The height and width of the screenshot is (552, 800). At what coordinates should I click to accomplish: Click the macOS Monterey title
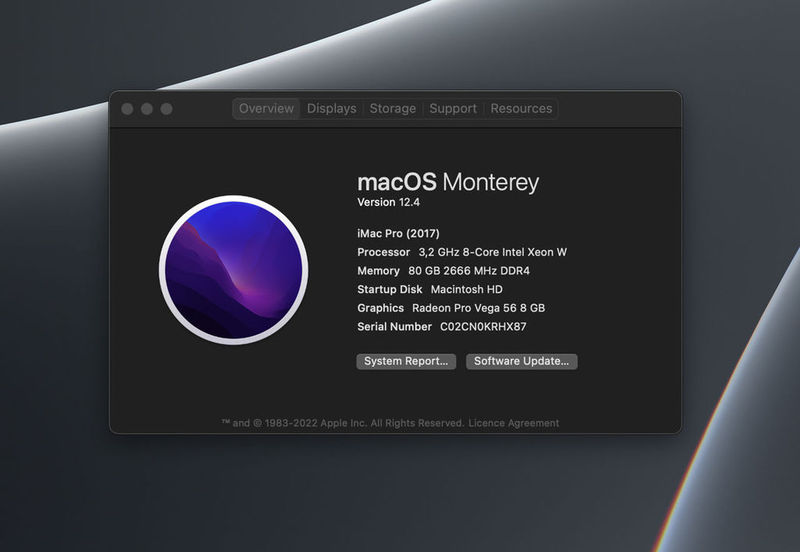(448, 182)
